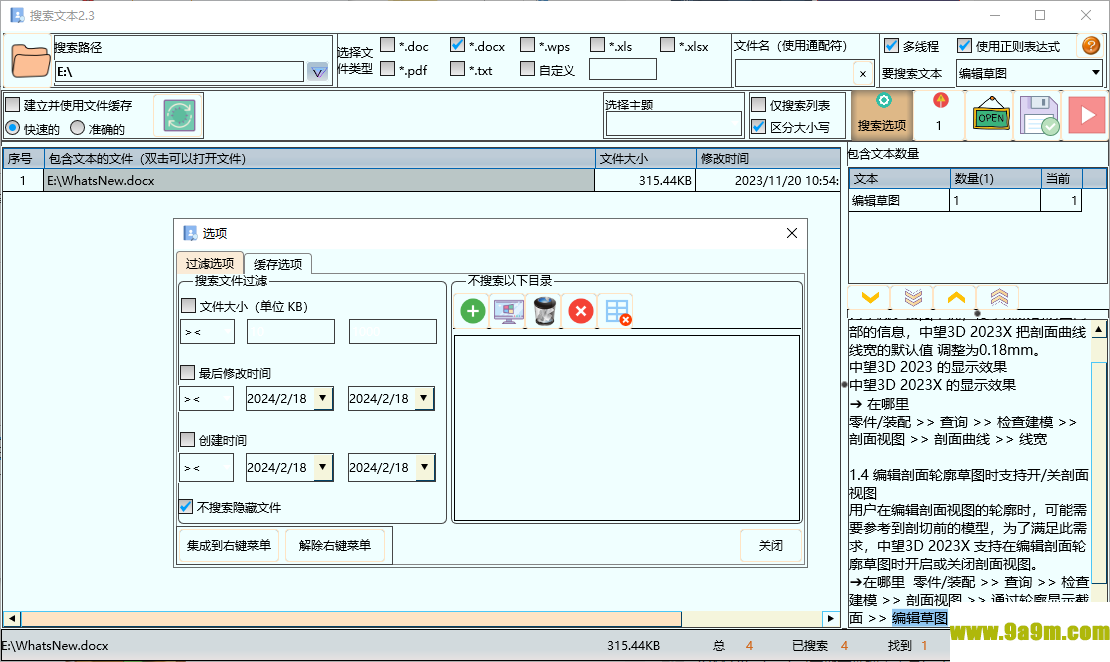
Task: Enable the 创建时间 filter checkbox
Action: 188,440
